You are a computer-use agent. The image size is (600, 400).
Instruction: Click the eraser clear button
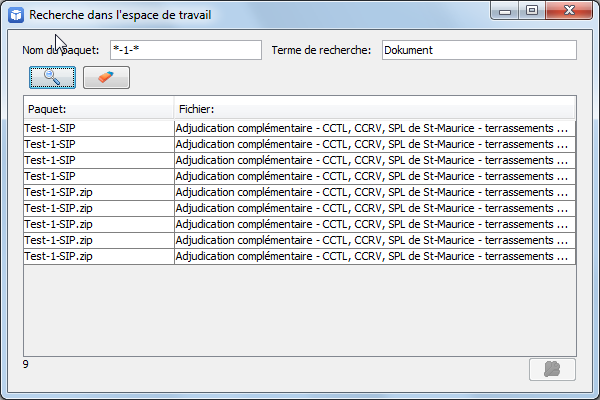pos(106,77)
